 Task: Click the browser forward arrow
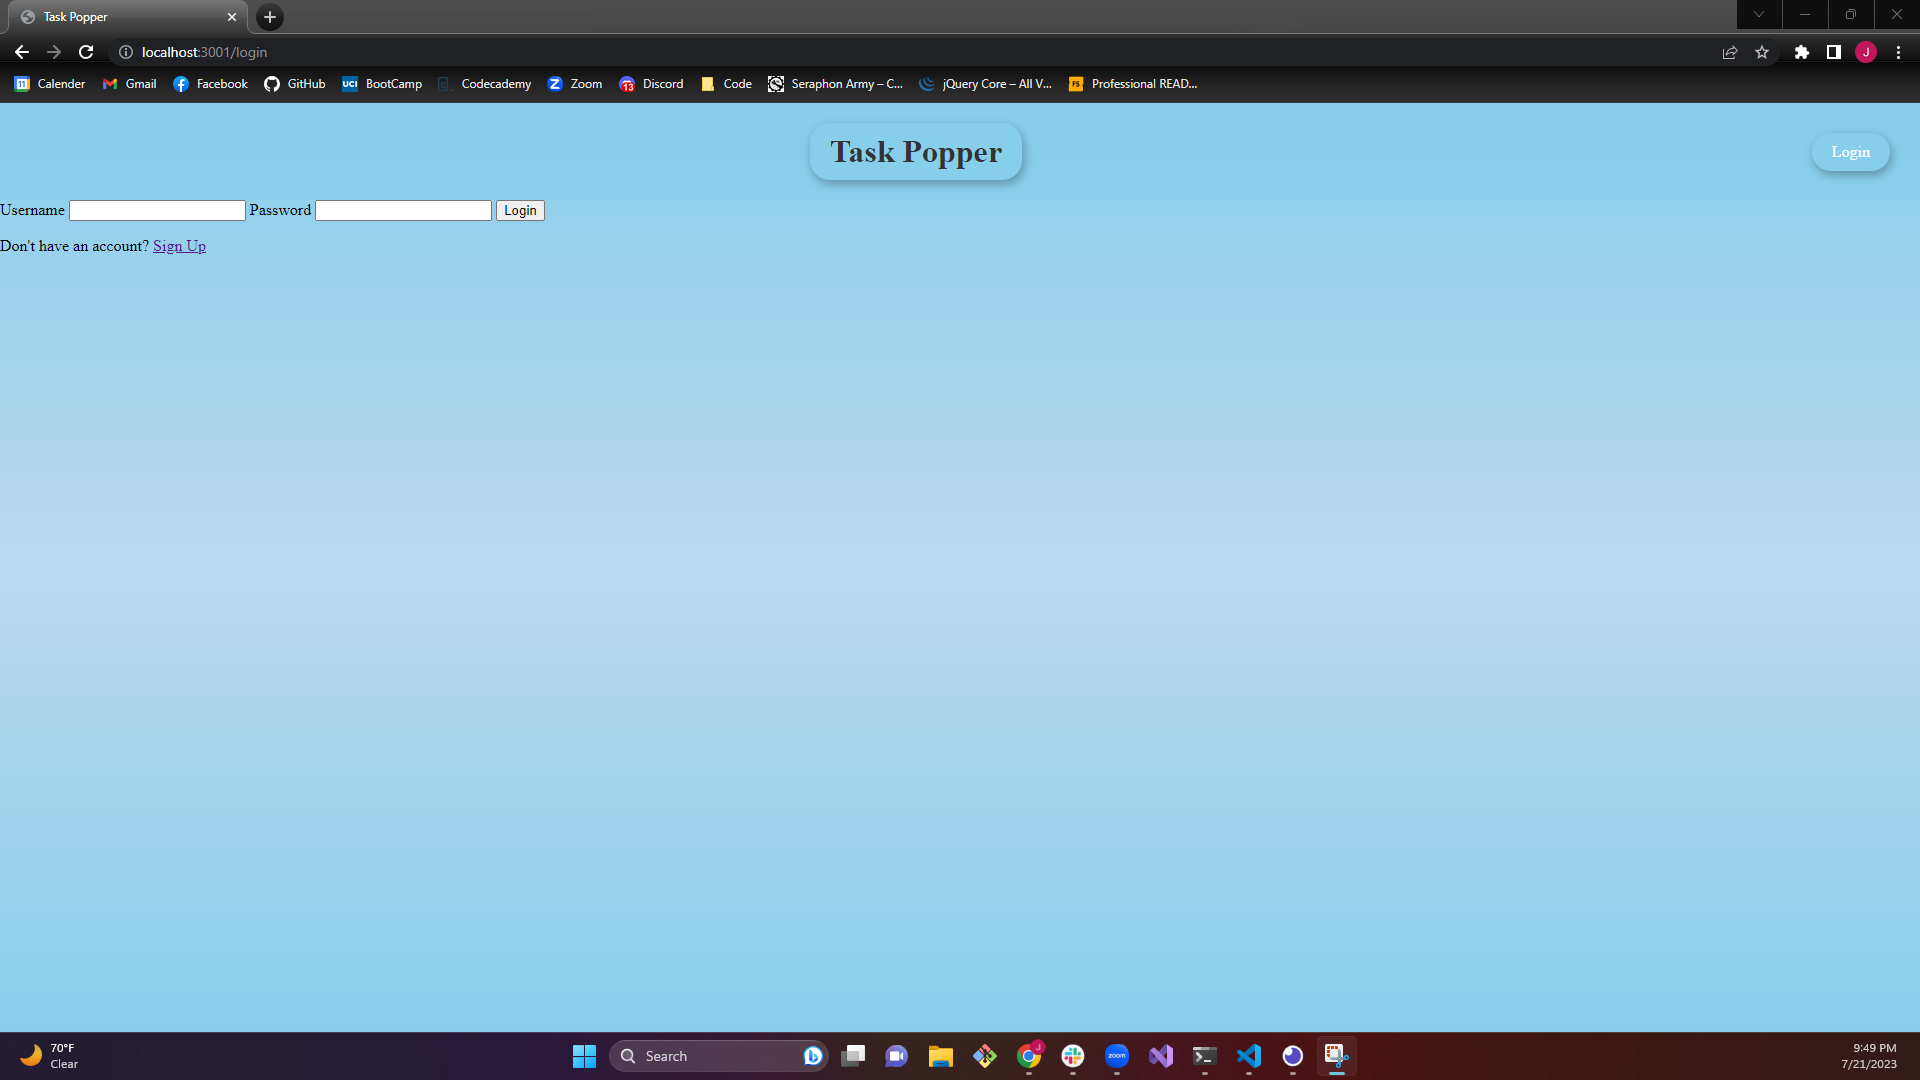pos(54,52)
